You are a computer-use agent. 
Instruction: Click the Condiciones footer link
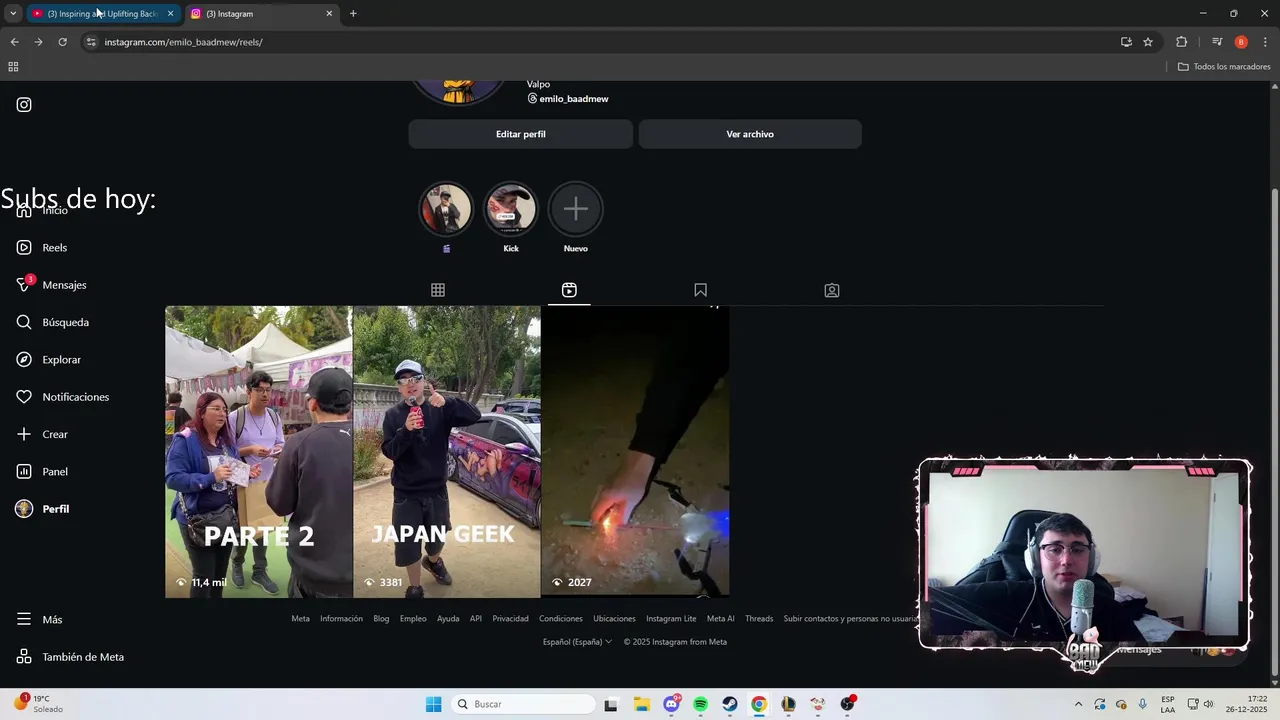(x=561, y=619)
